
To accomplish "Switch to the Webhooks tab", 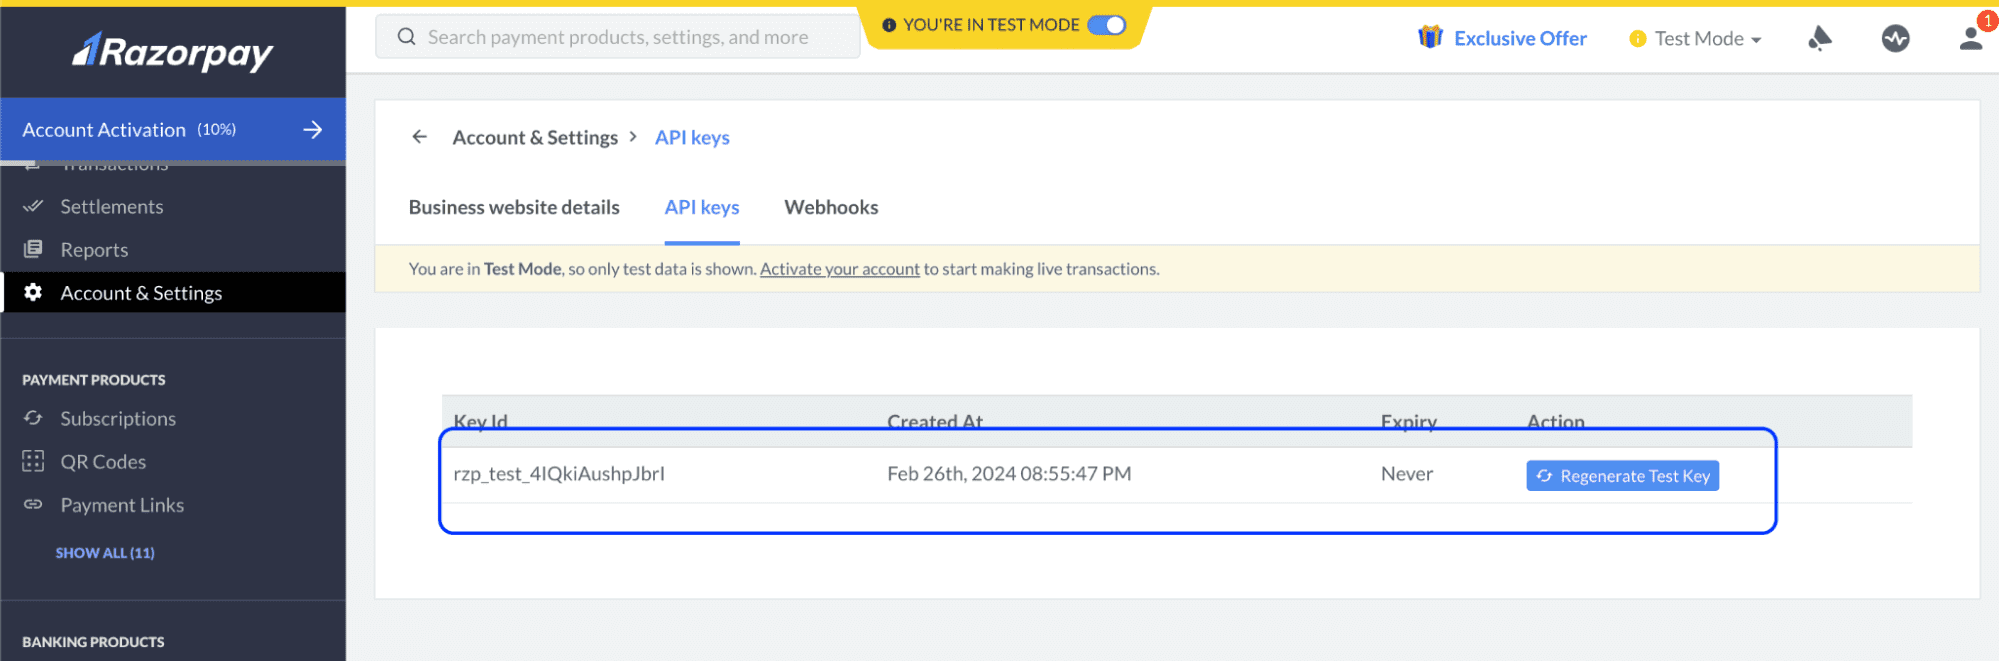I will pyautogui.click(x=831, y=207).
